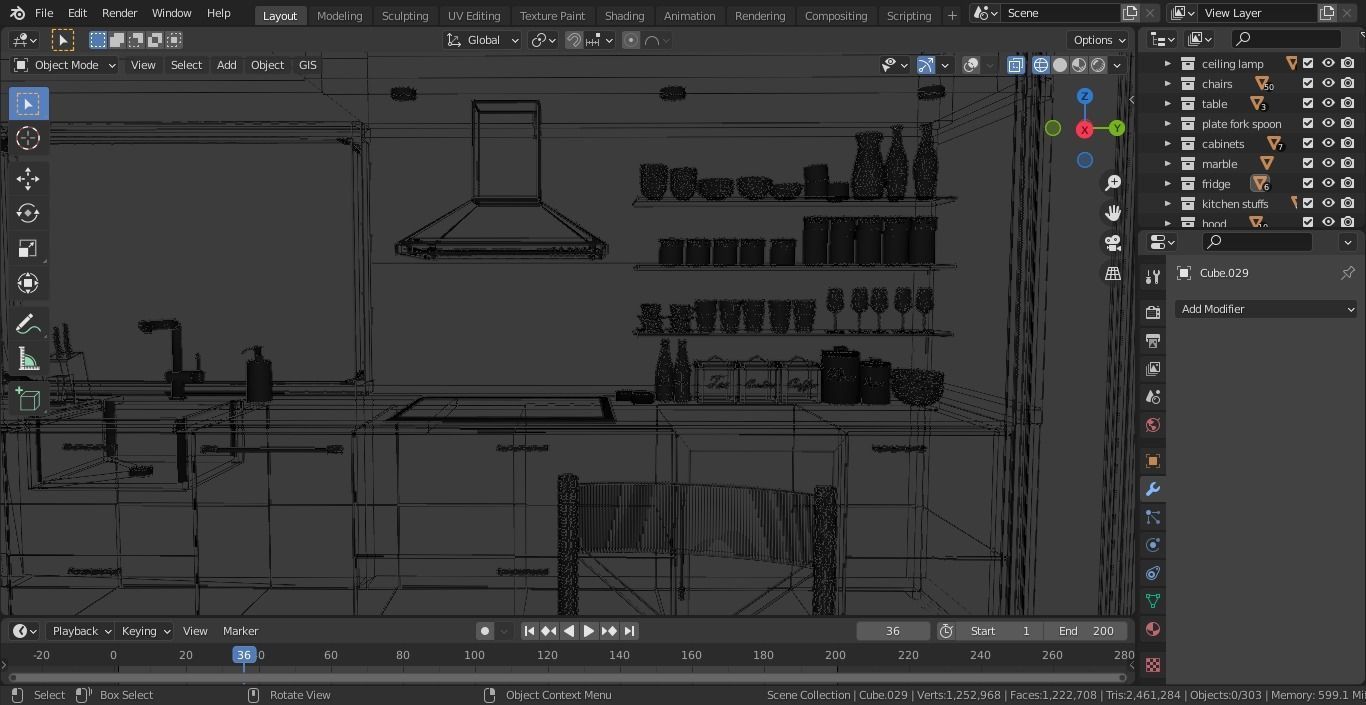Open the File menu
1366x705 pixels.
(x=44, y=13)
